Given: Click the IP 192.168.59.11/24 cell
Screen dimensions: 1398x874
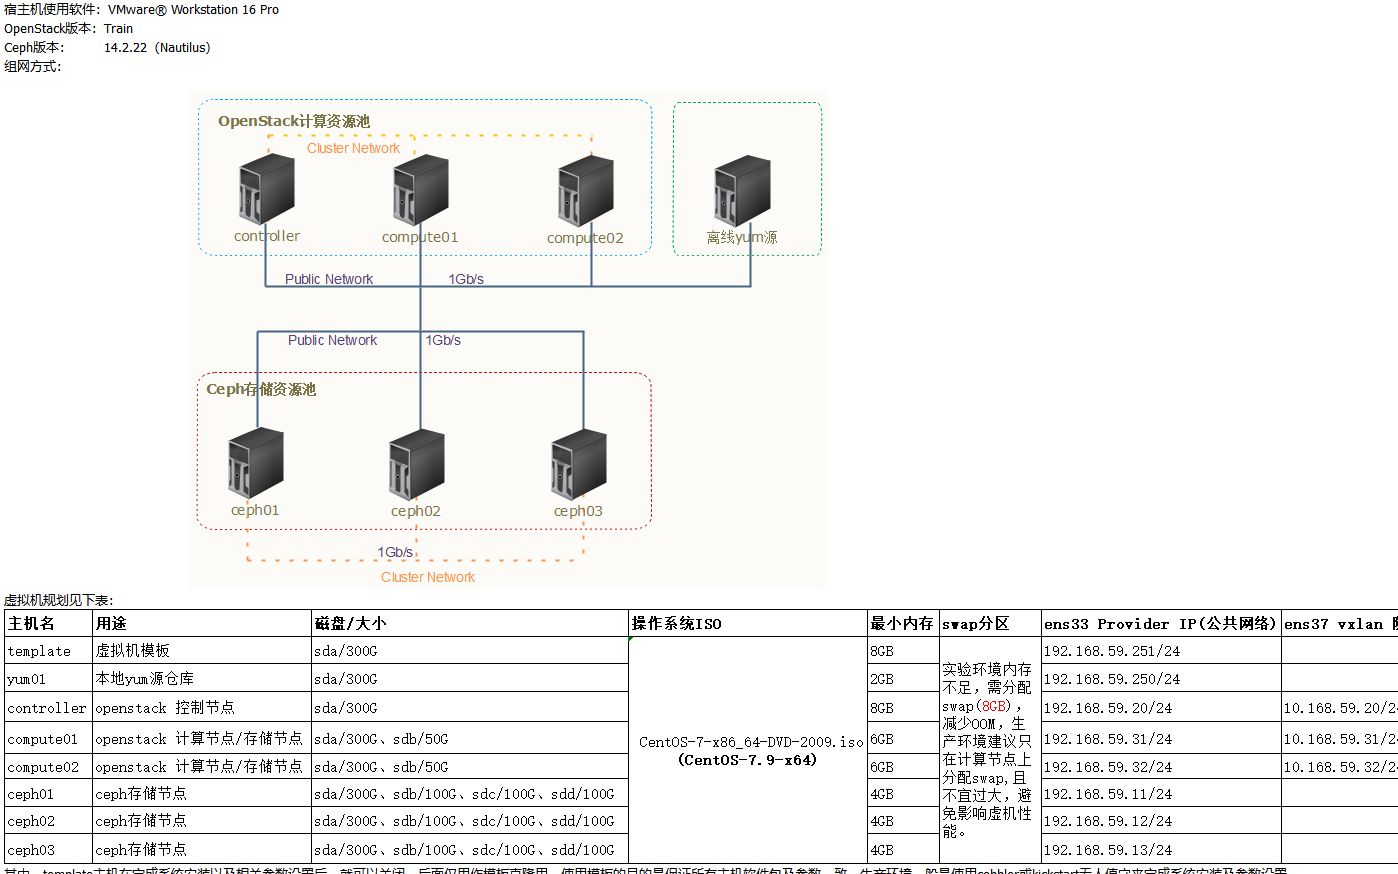Looking at the screenshot, I should click(1161, 794).
